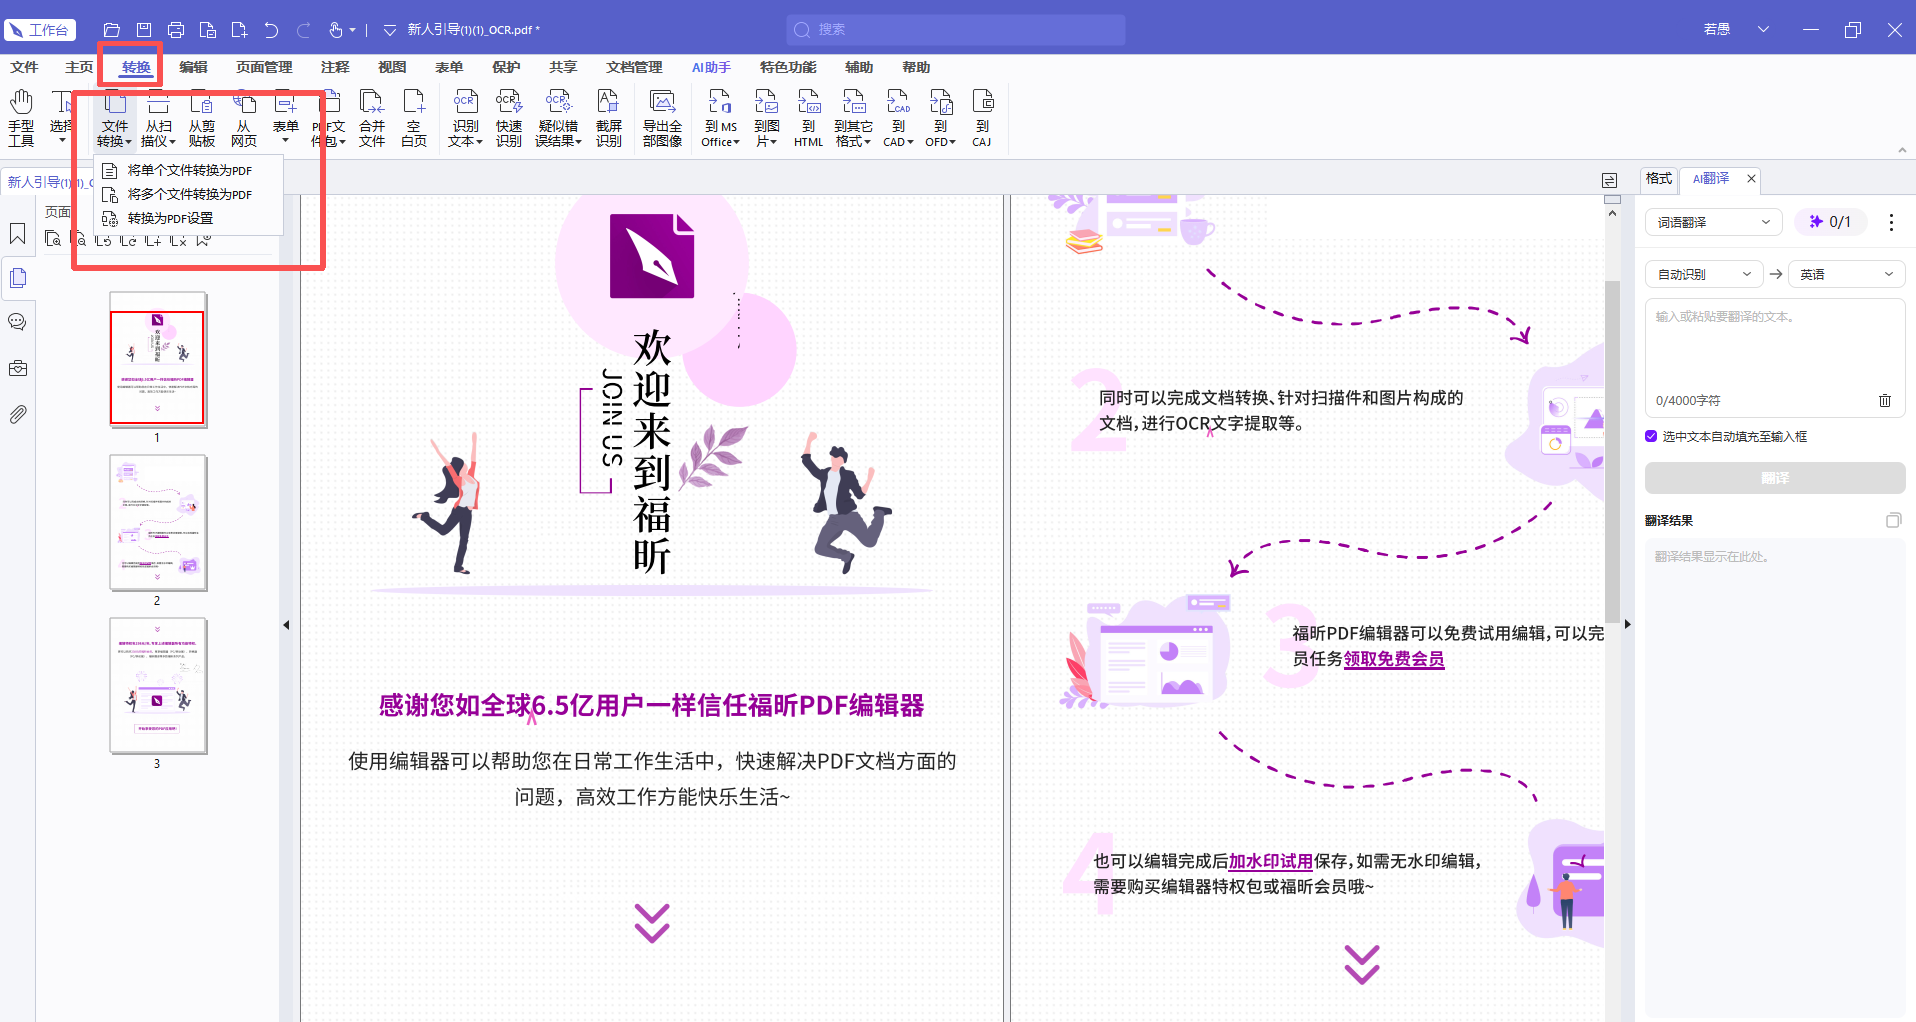Switch to the 格式 side panel tab
The height and width of the screenshot is (1022, 1916).
1659,178
